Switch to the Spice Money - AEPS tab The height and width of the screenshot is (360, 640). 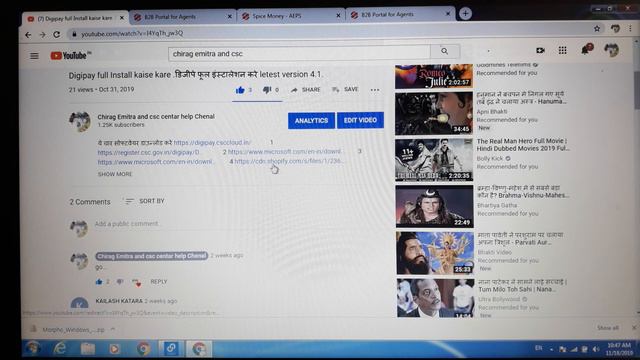pos(291,16)
